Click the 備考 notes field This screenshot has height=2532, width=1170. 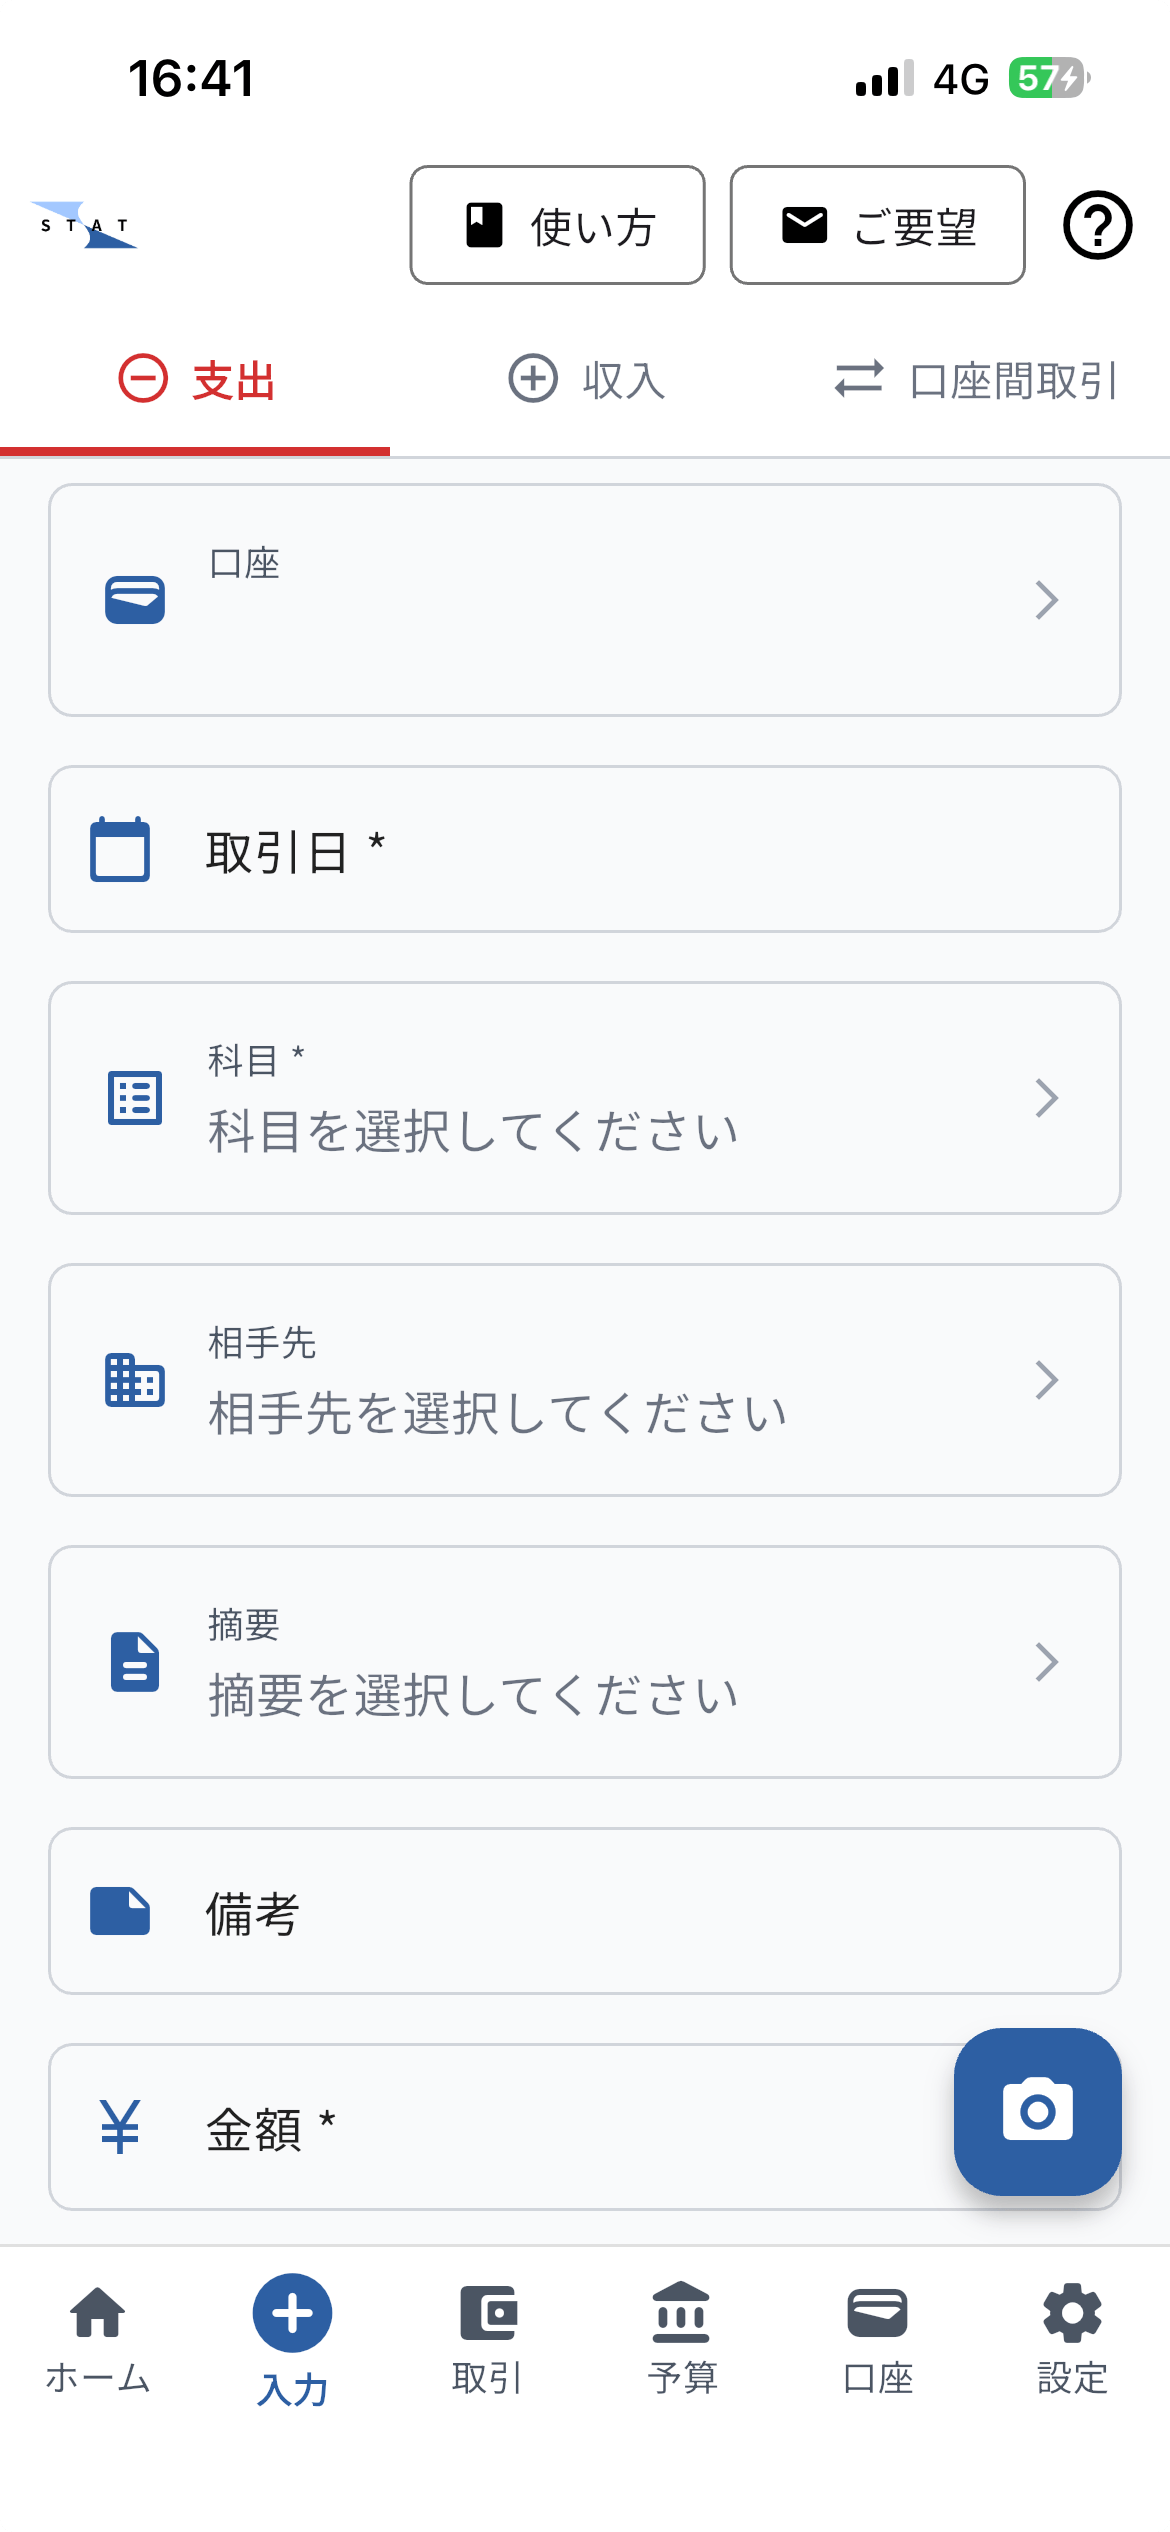[584, 1911]
